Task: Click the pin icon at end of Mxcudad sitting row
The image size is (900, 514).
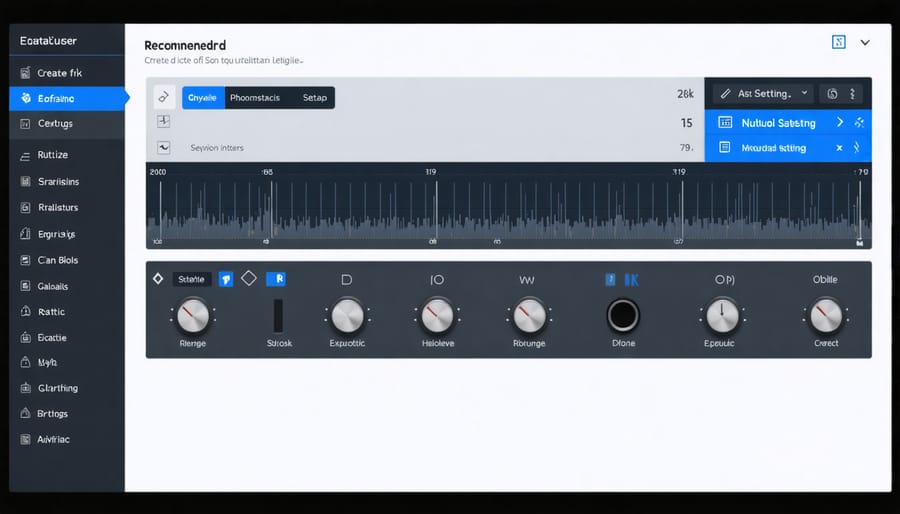Action: coord(856,147)
